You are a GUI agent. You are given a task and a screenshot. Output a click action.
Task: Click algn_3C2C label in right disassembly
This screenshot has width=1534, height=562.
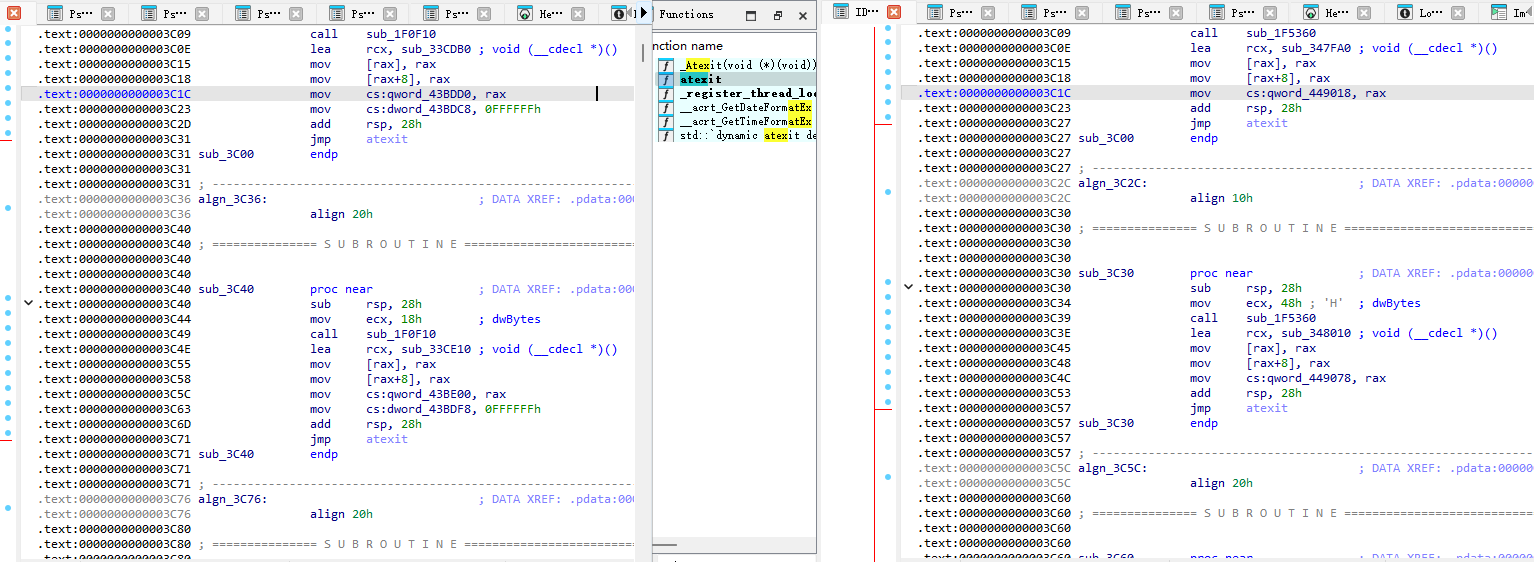pyautogui.click(x=1113, y=183)
